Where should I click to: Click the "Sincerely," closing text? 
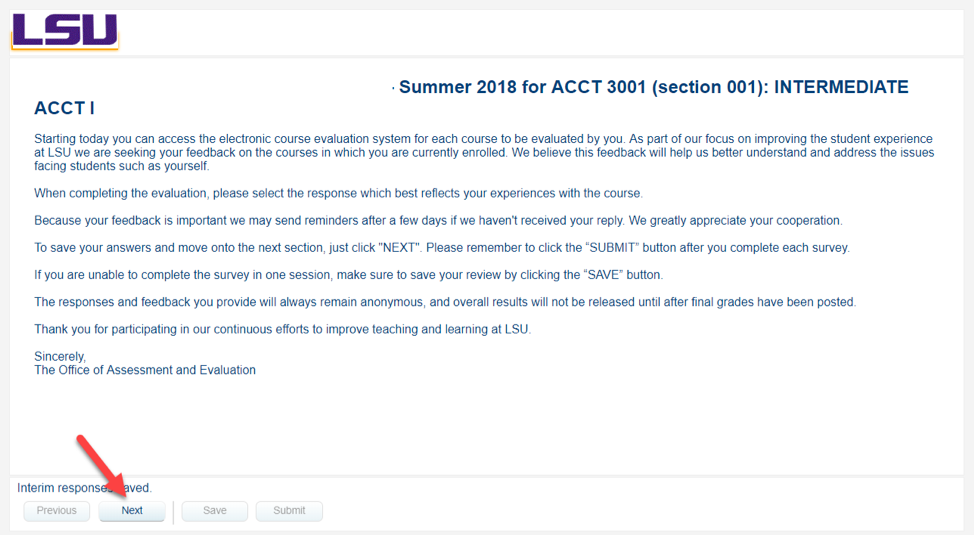tap(60, 356)
